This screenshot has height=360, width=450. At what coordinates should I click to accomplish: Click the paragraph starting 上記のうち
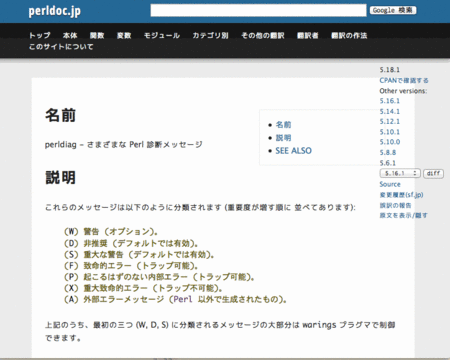(220, 331)
